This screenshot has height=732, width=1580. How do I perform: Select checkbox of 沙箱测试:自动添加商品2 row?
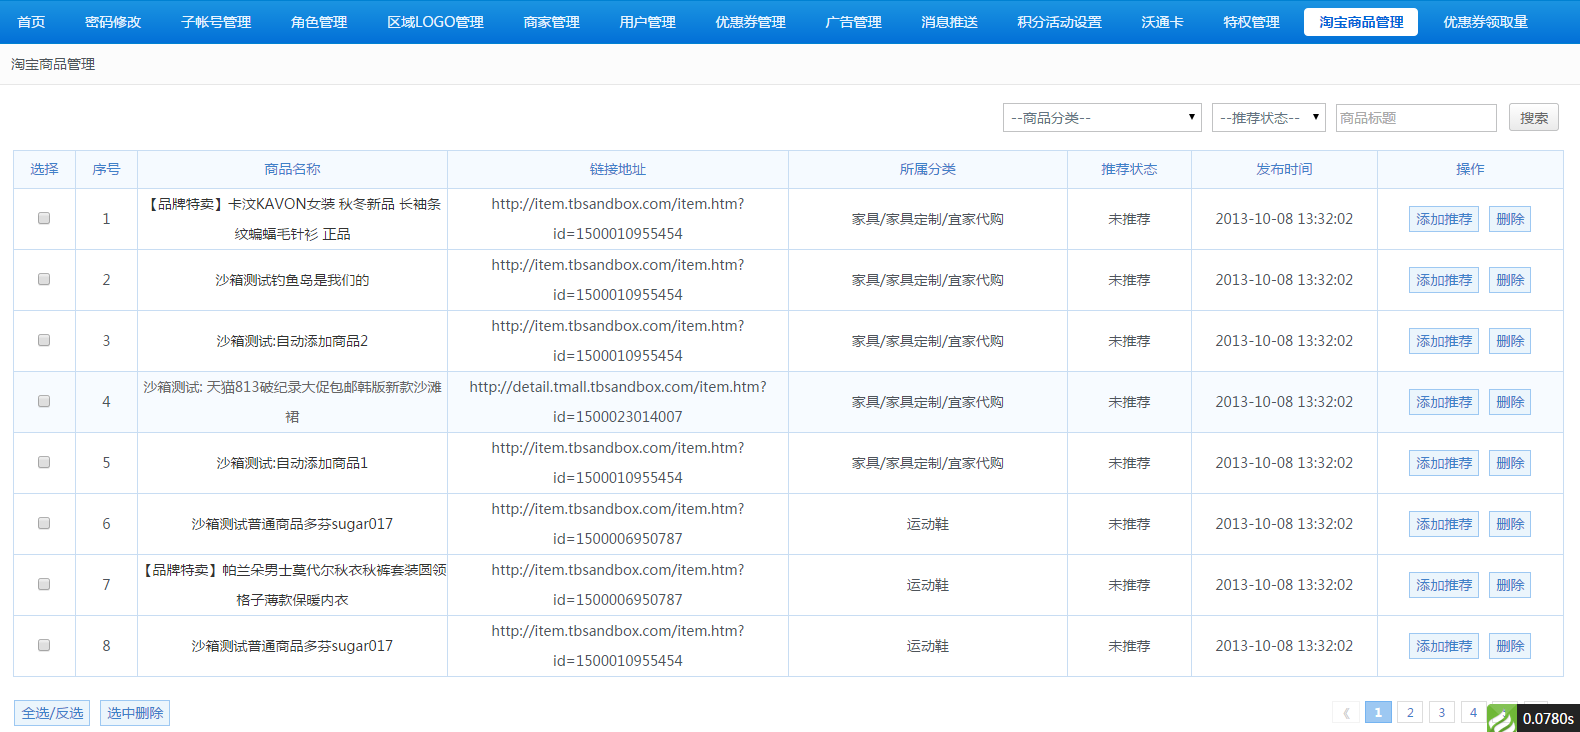44,340
